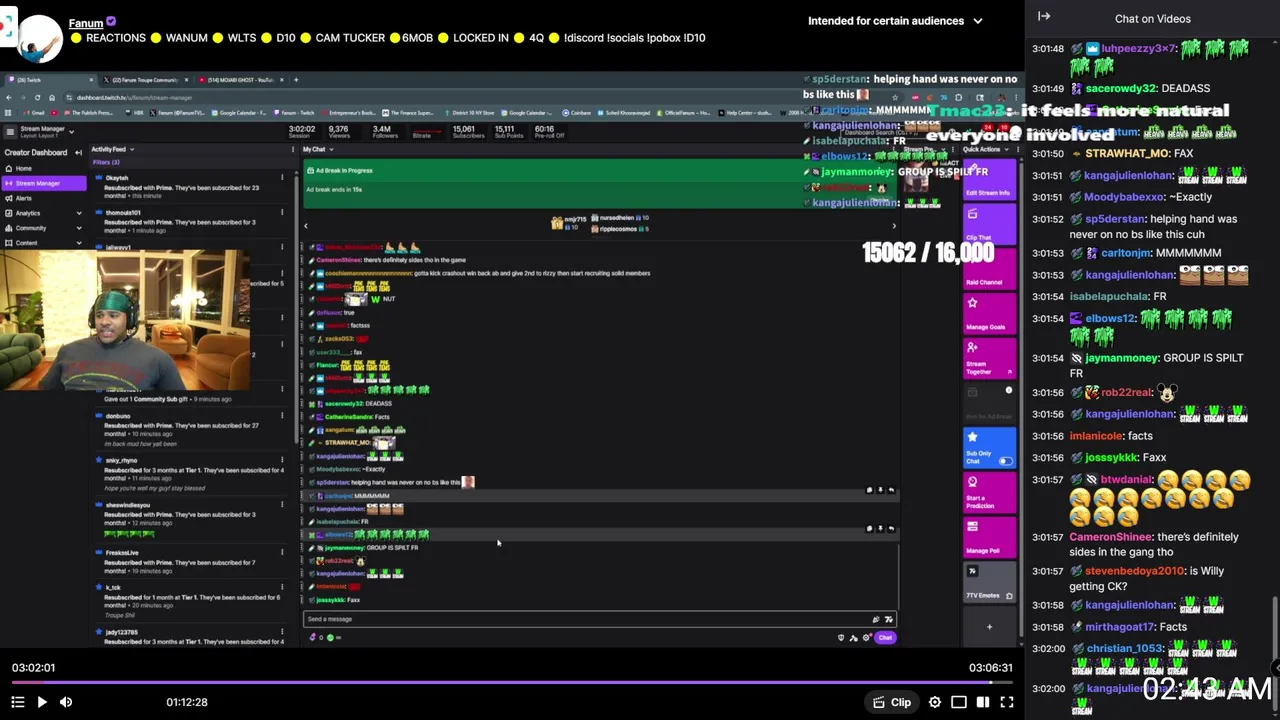The image size is (1280, 720).
Task: Expand the Intended for certain audiences notice
Action: 895,20
